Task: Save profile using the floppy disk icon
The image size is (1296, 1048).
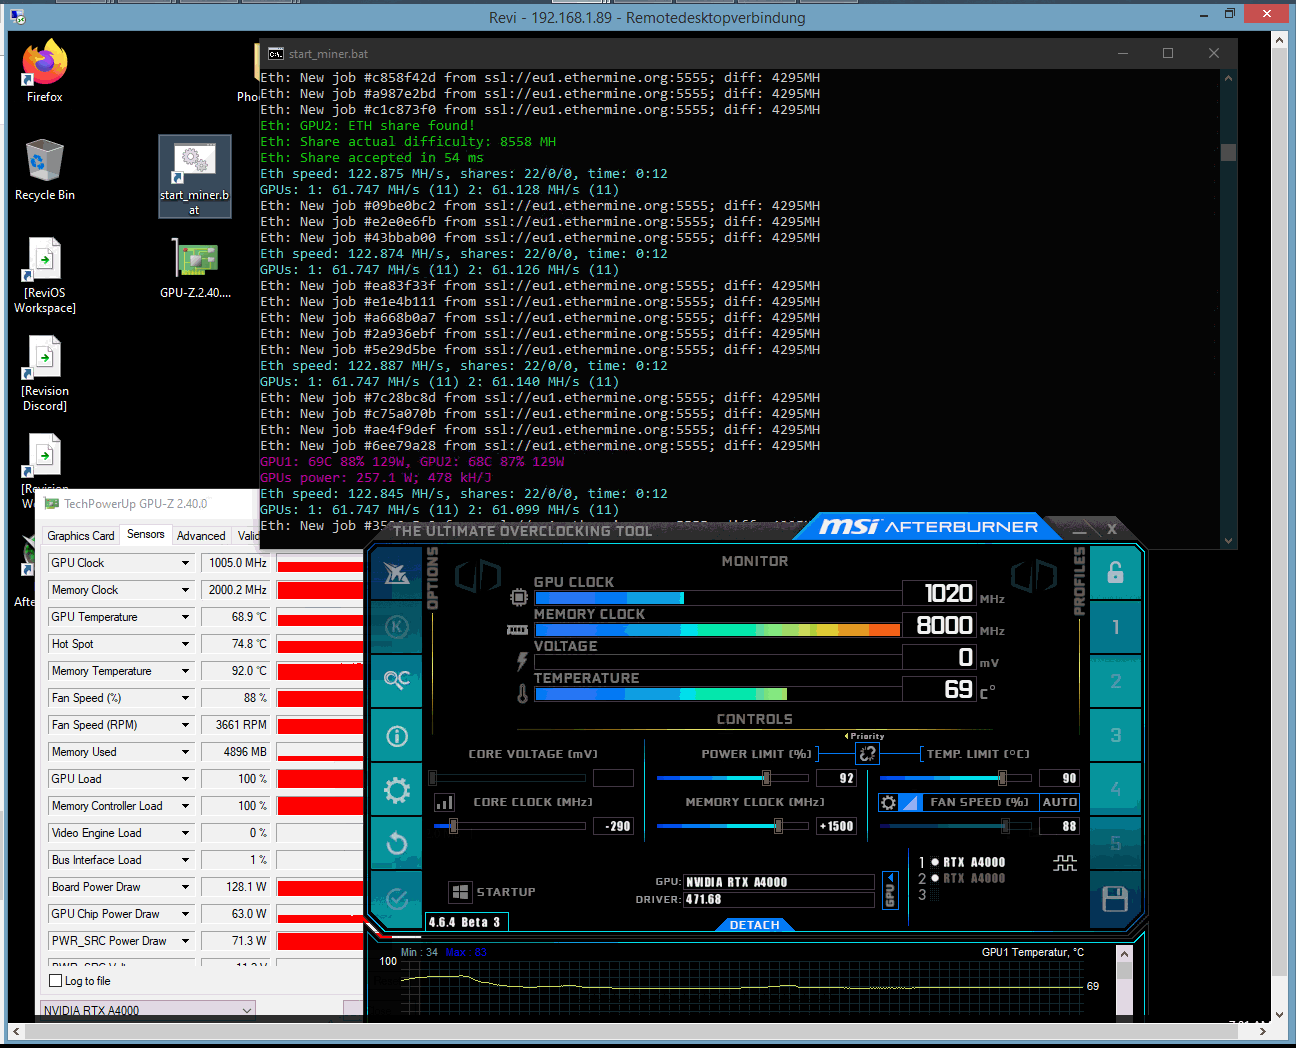Action: click(x=1115, y=899)
